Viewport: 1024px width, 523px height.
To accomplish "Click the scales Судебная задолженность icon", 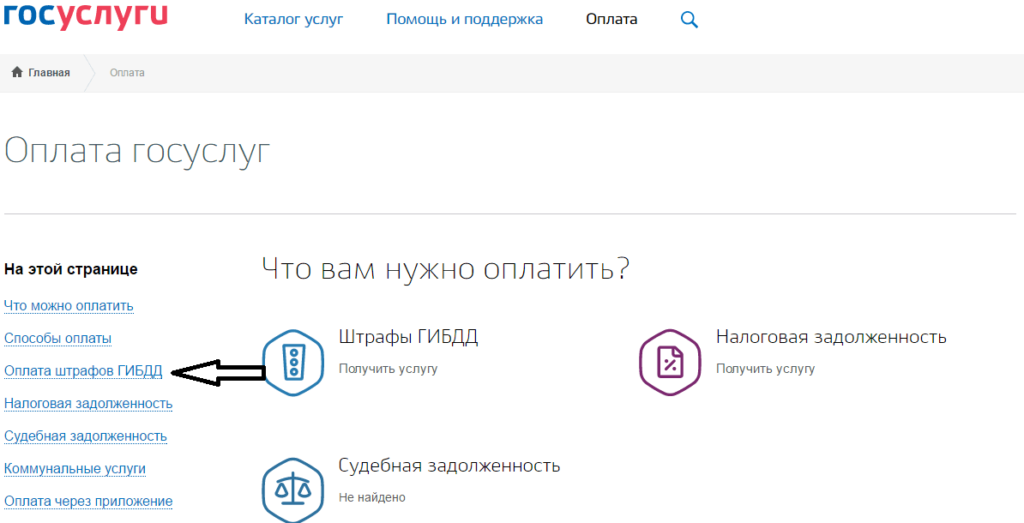I will click(293, 488).
